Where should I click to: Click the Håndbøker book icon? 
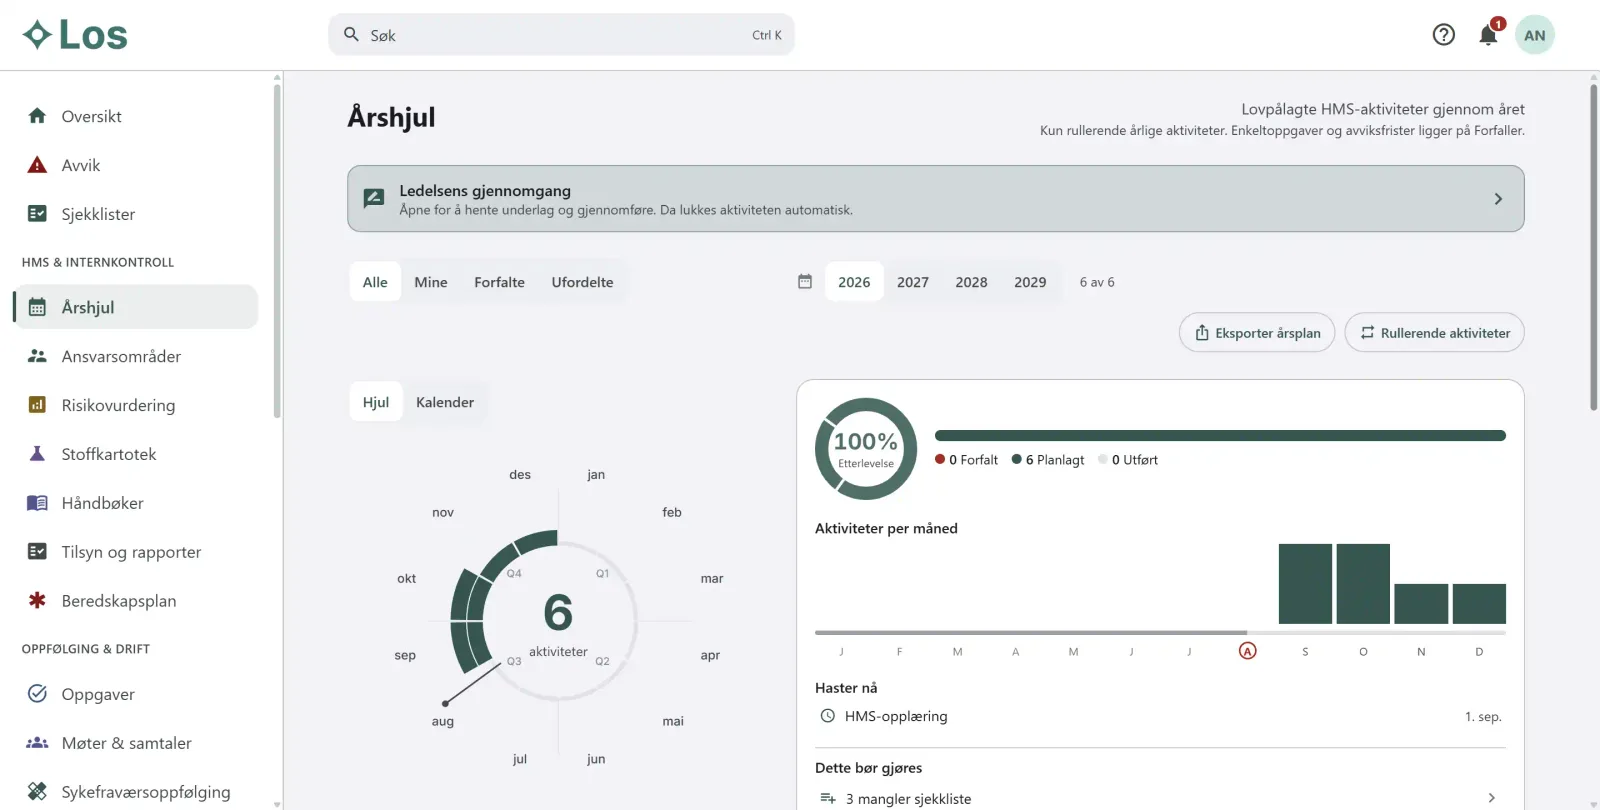pos(37,503)
